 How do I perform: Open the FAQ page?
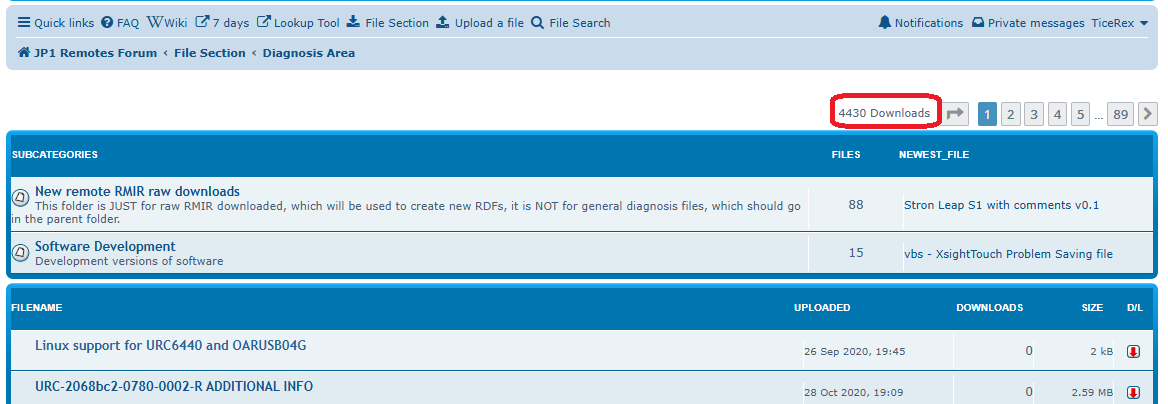point(120,23)
